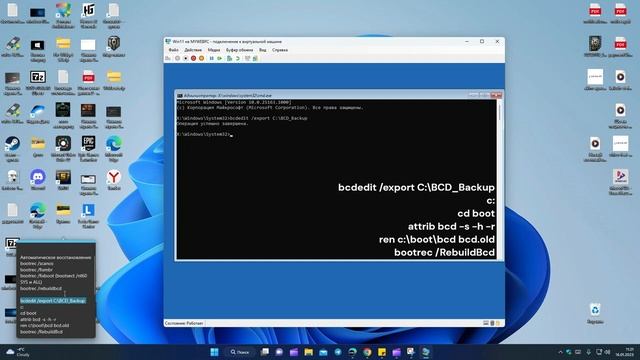
Task: Click the microphone tray icon
Action: pyautogui.click(x=589, y=352)
